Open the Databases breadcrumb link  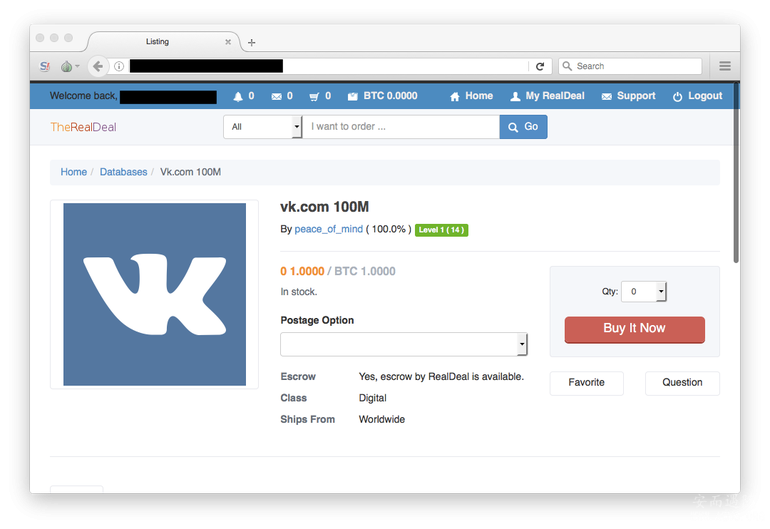tap(123, 172)
